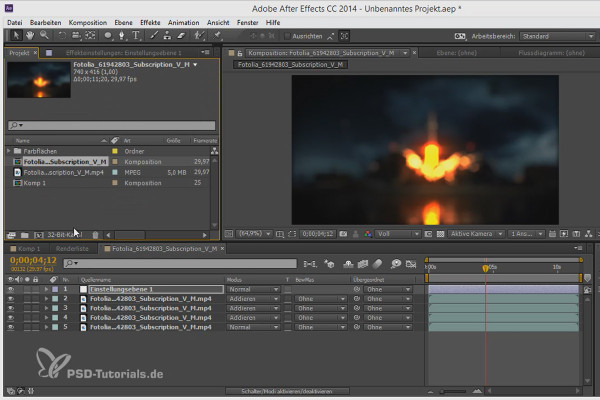Open show channel color icon in viewer
Image resolution: width=600 pixels, height=400 pixels.
pos(368,234)
